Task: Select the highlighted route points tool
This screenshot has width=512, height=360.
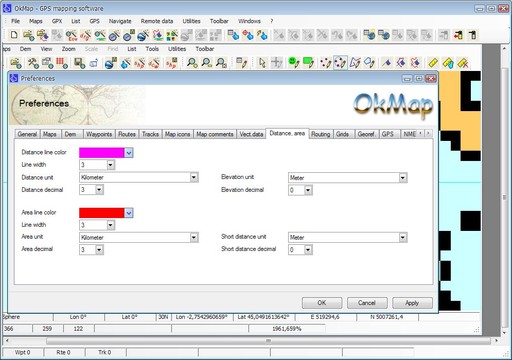Action: coord(340,62)
